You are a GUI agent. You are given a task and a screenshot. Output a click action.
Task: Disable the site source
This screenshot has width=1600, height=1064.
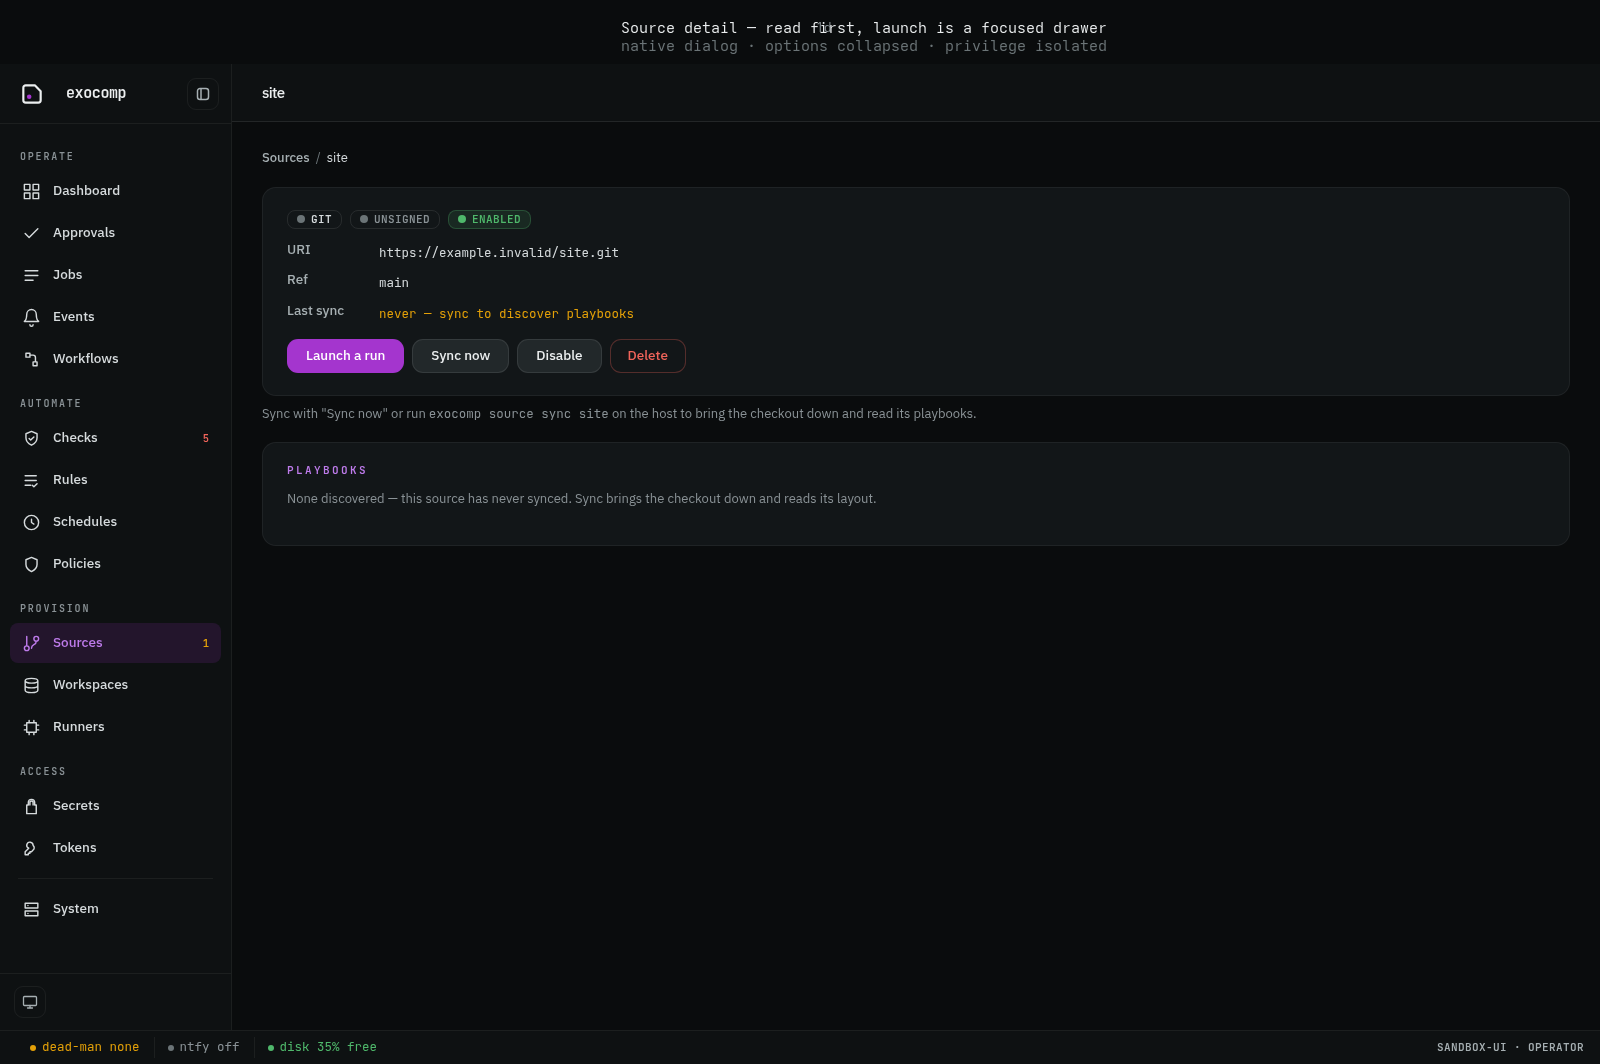tap(559, 356)
